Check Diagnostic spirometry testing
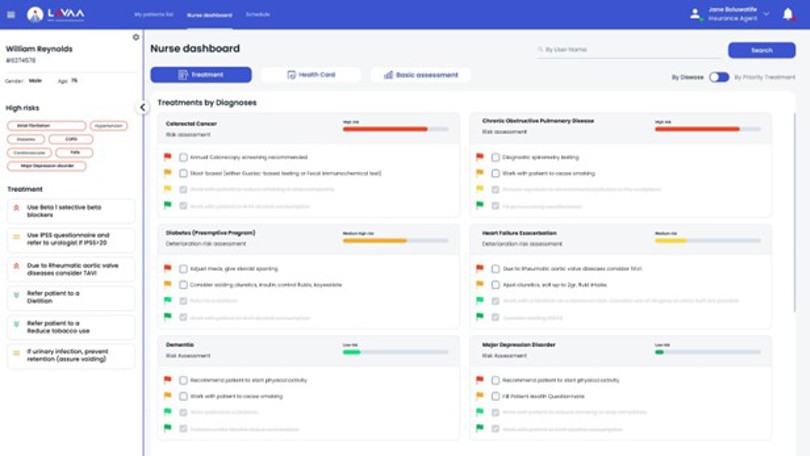810x456 pixels. pos(495,157)
